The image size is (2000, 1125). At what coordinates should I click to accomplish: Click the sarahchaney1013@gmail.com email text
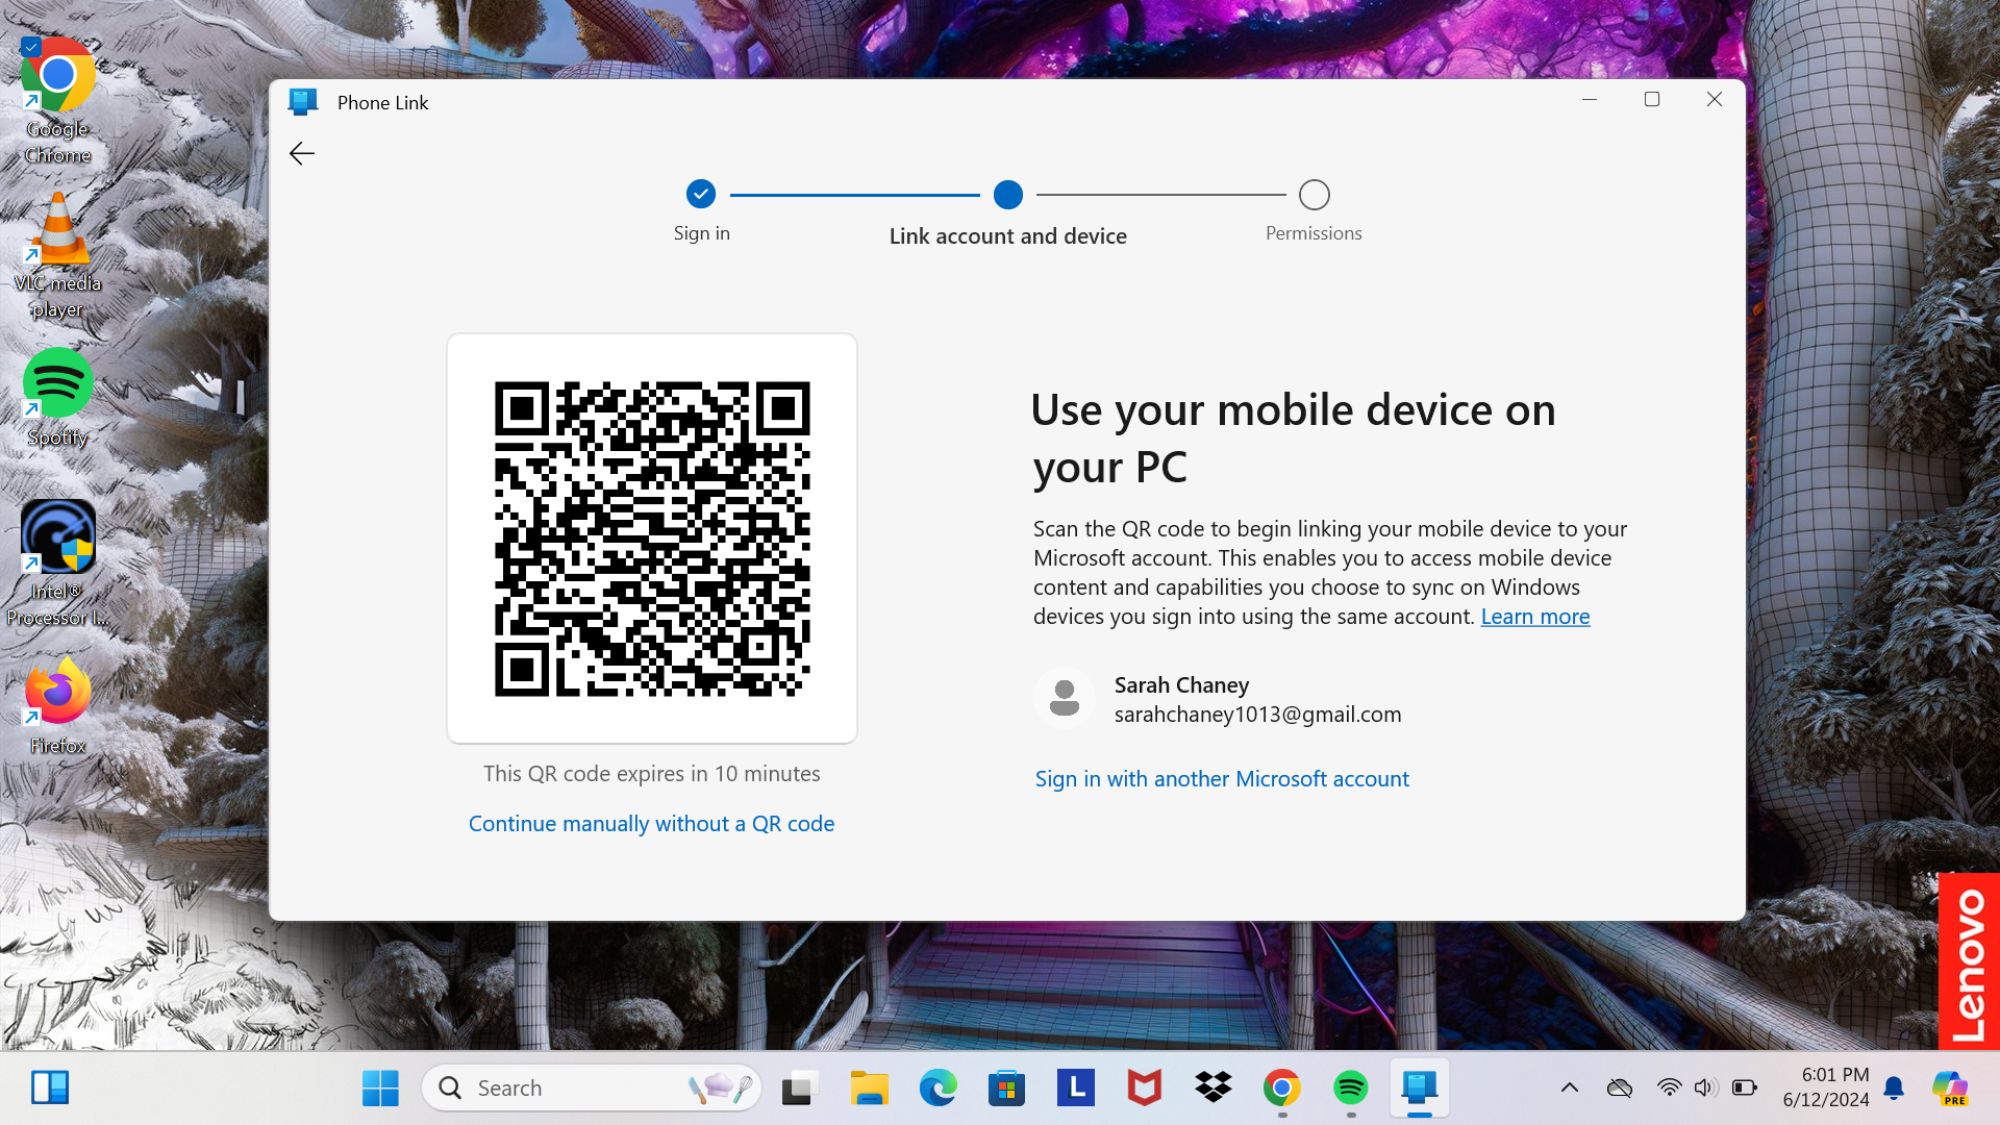(1258, 714)
